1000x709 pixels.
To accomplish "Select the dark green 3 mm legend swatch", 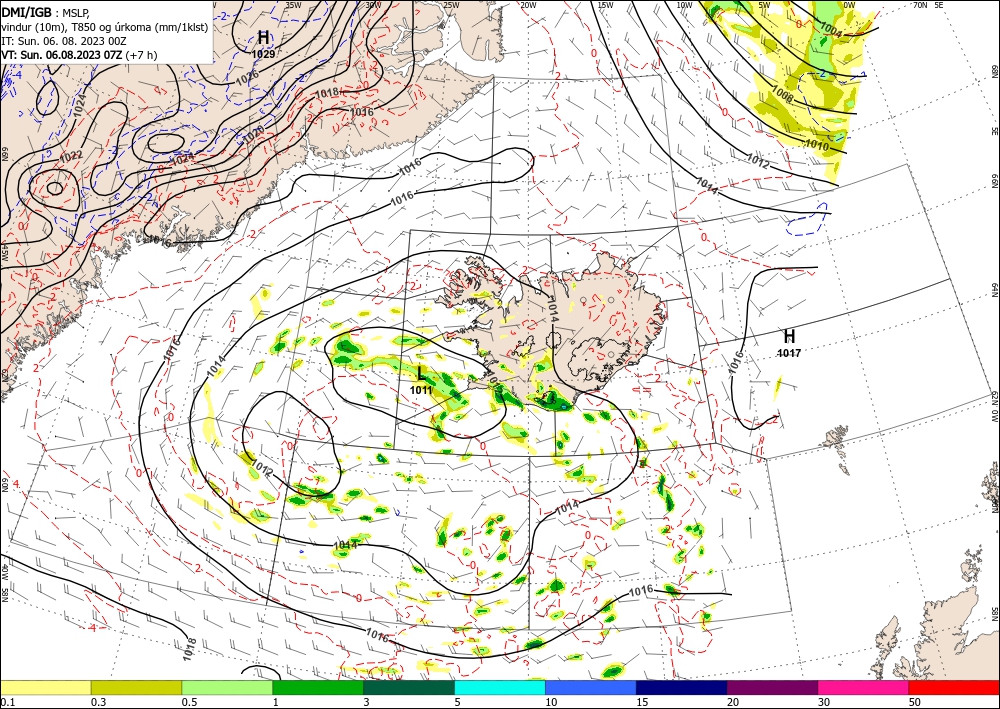I will point(409,687).
